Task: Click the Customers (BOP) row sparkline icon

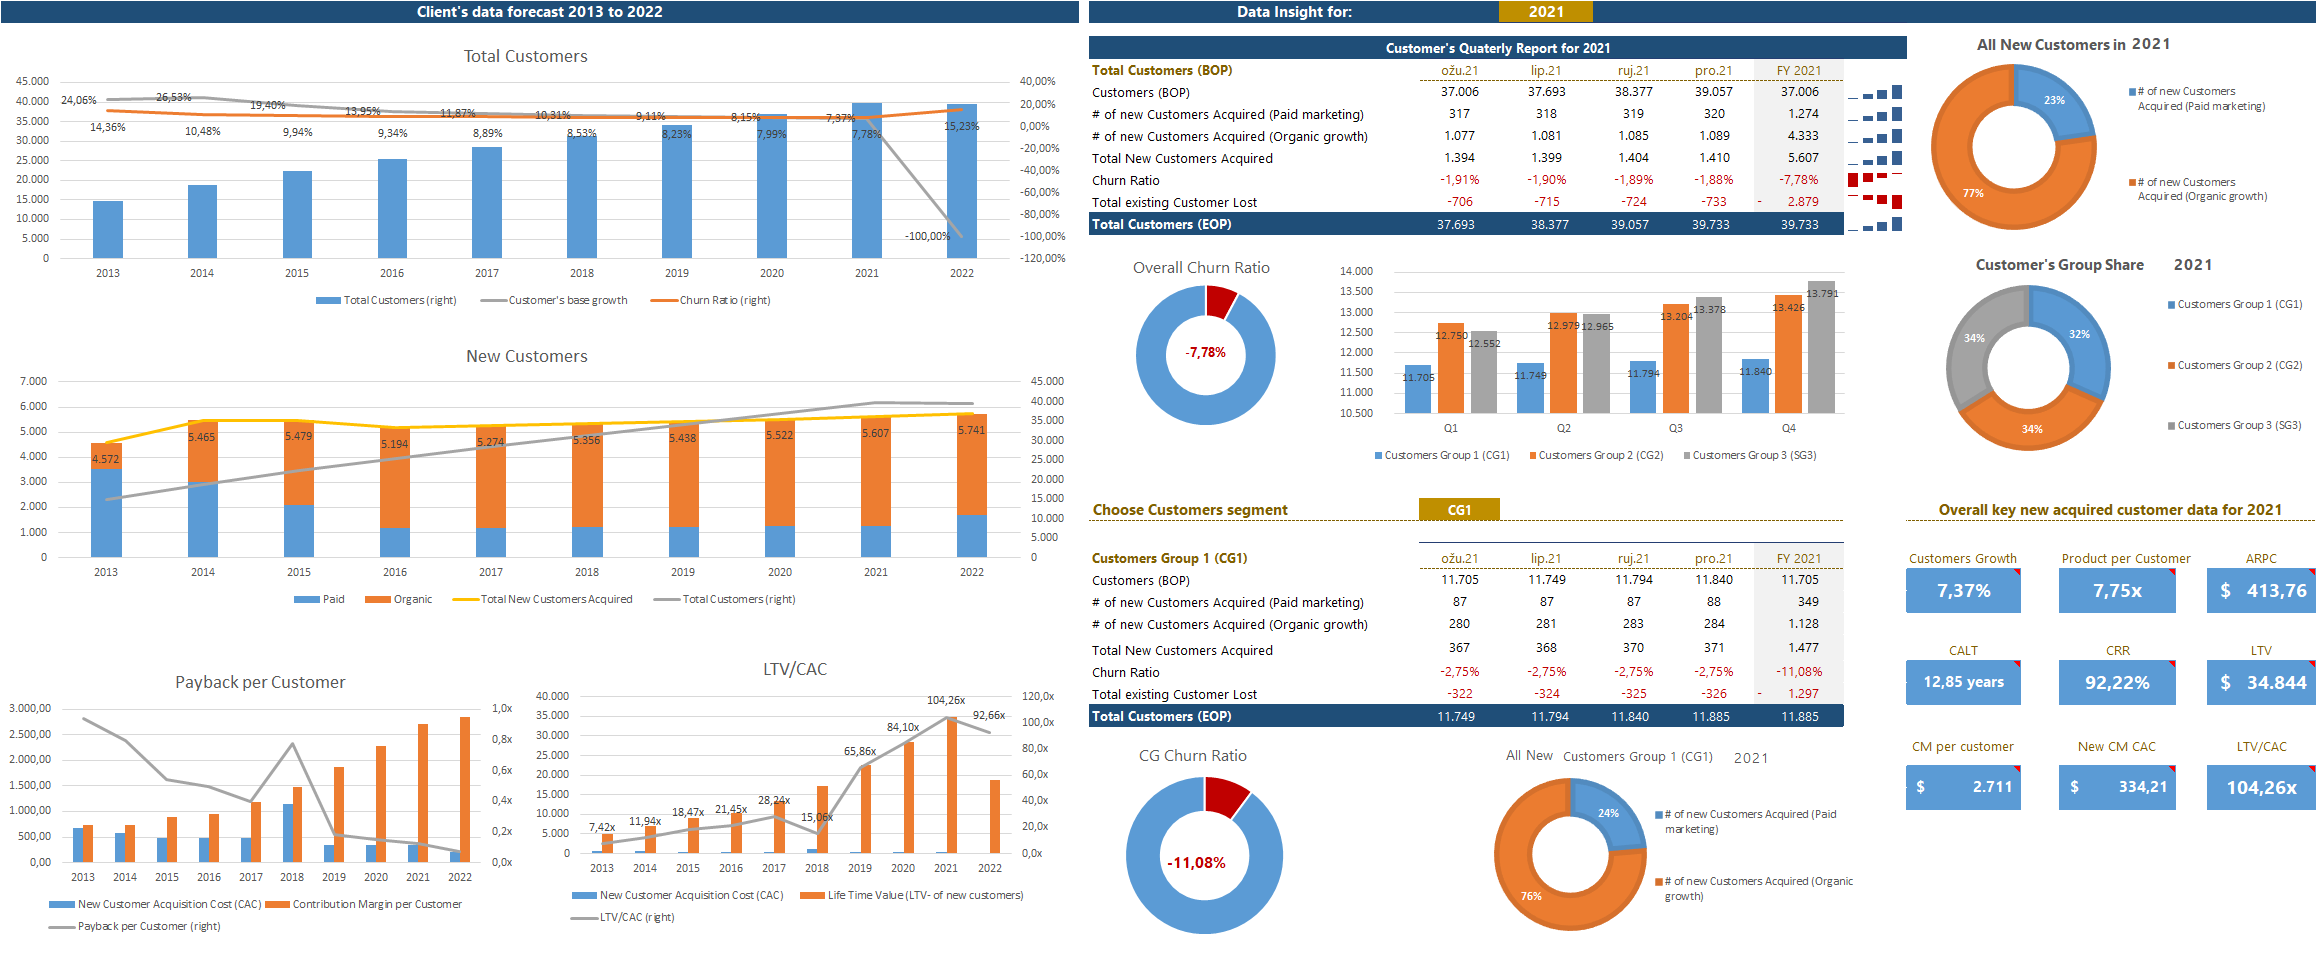Action: pyautogui.click(x=1875, y=93)
